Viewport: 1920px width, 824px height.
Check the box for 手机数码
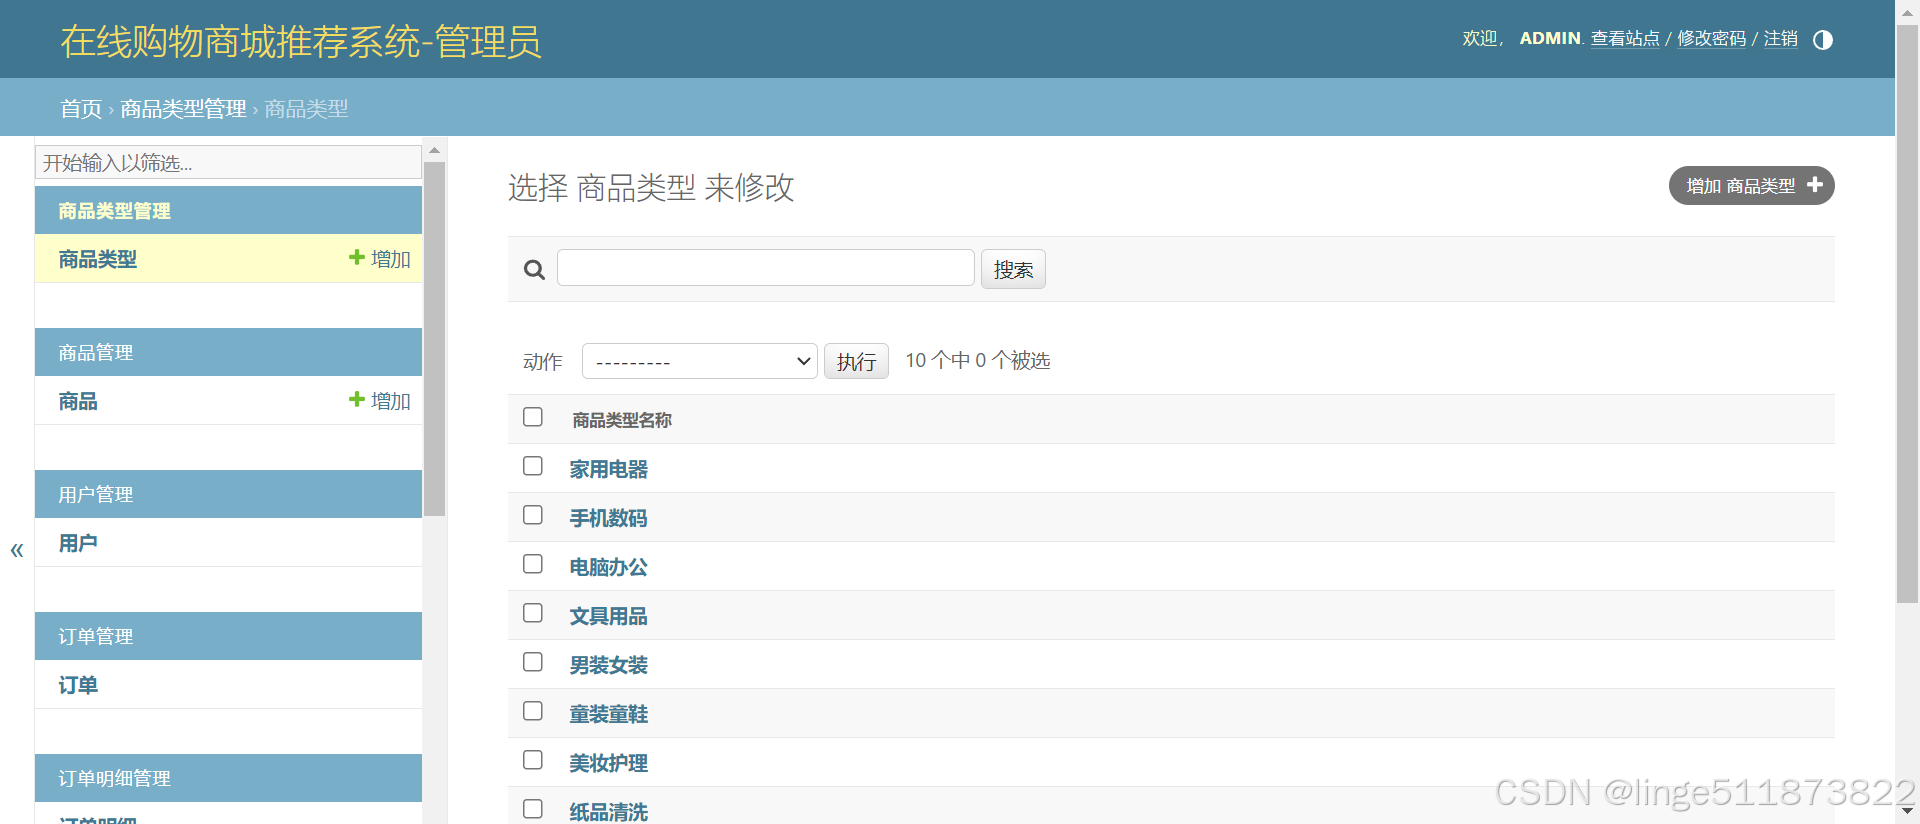pyautogui.click(x=533, y=515)
